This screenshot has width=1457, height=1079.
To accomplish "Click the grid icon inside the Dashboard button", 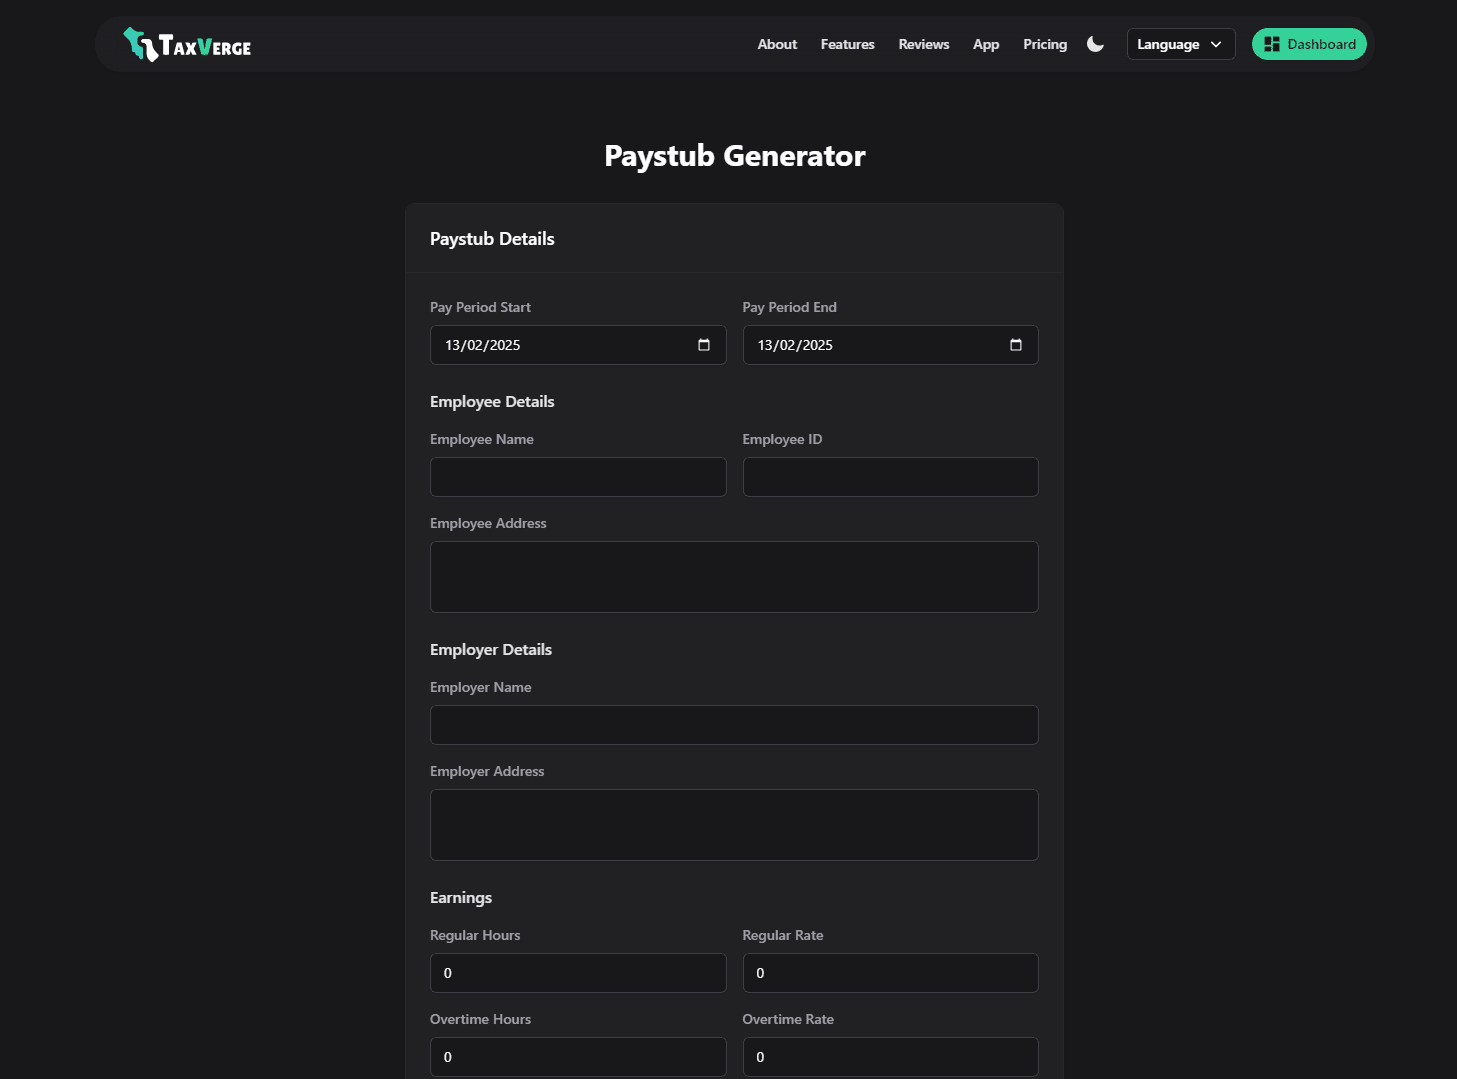I will (x=1272, y=43).
